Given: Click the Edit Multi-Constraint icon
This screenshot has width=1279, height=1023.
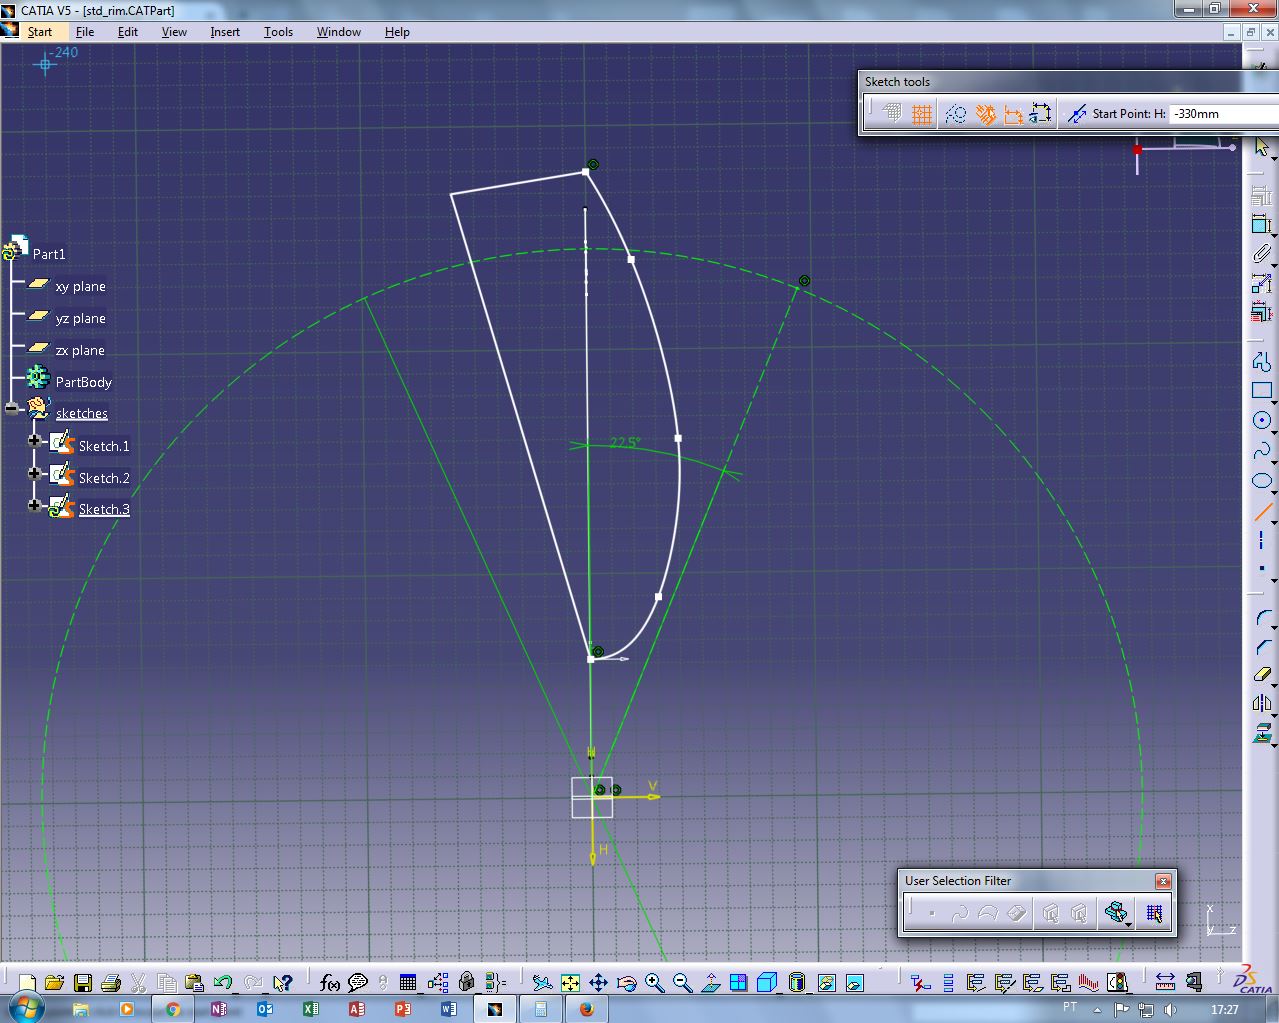Looking at the screenshot, I should (x=1261, y=313).
